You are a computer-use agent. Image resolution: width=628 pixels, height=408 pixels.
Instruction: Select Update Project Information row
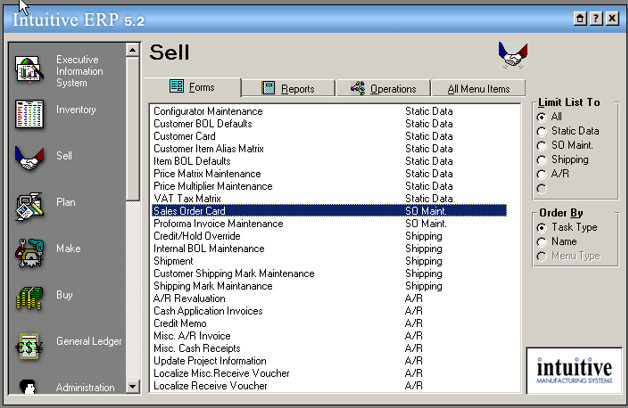(329, 361)
